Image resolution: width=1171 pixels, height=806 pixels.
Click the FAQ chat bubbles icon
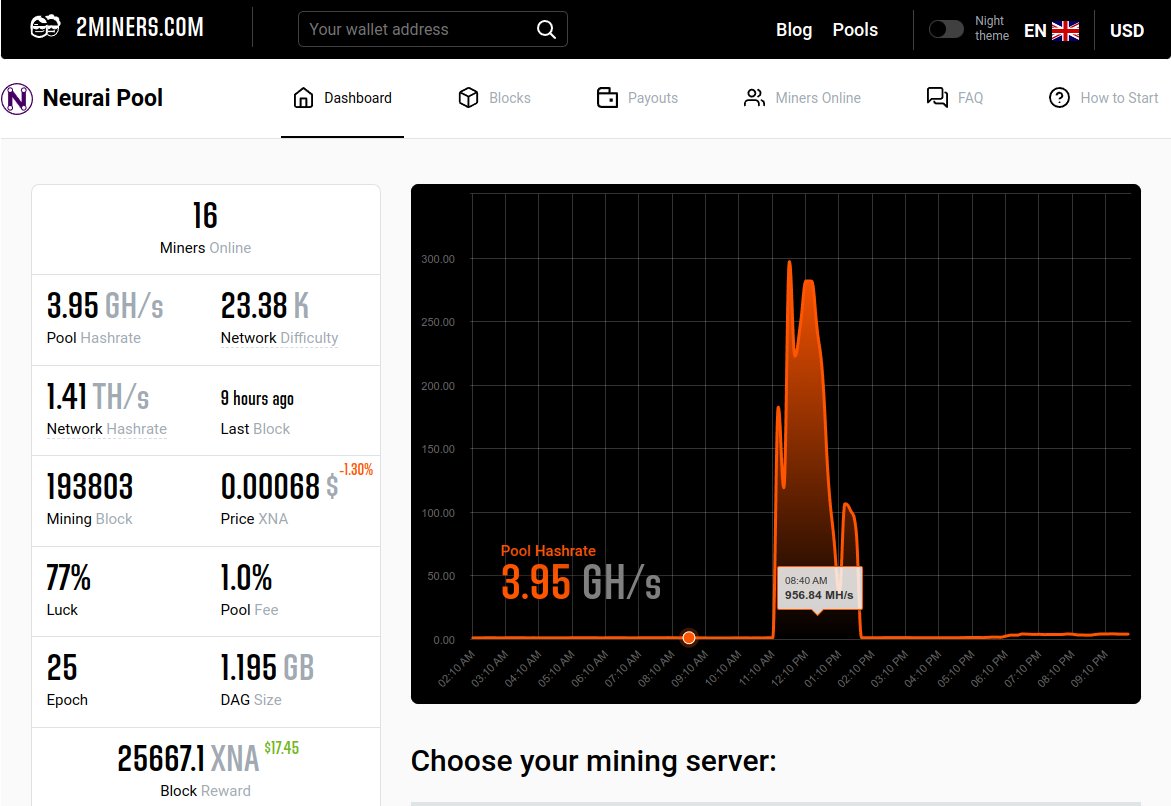click(937, 97)
